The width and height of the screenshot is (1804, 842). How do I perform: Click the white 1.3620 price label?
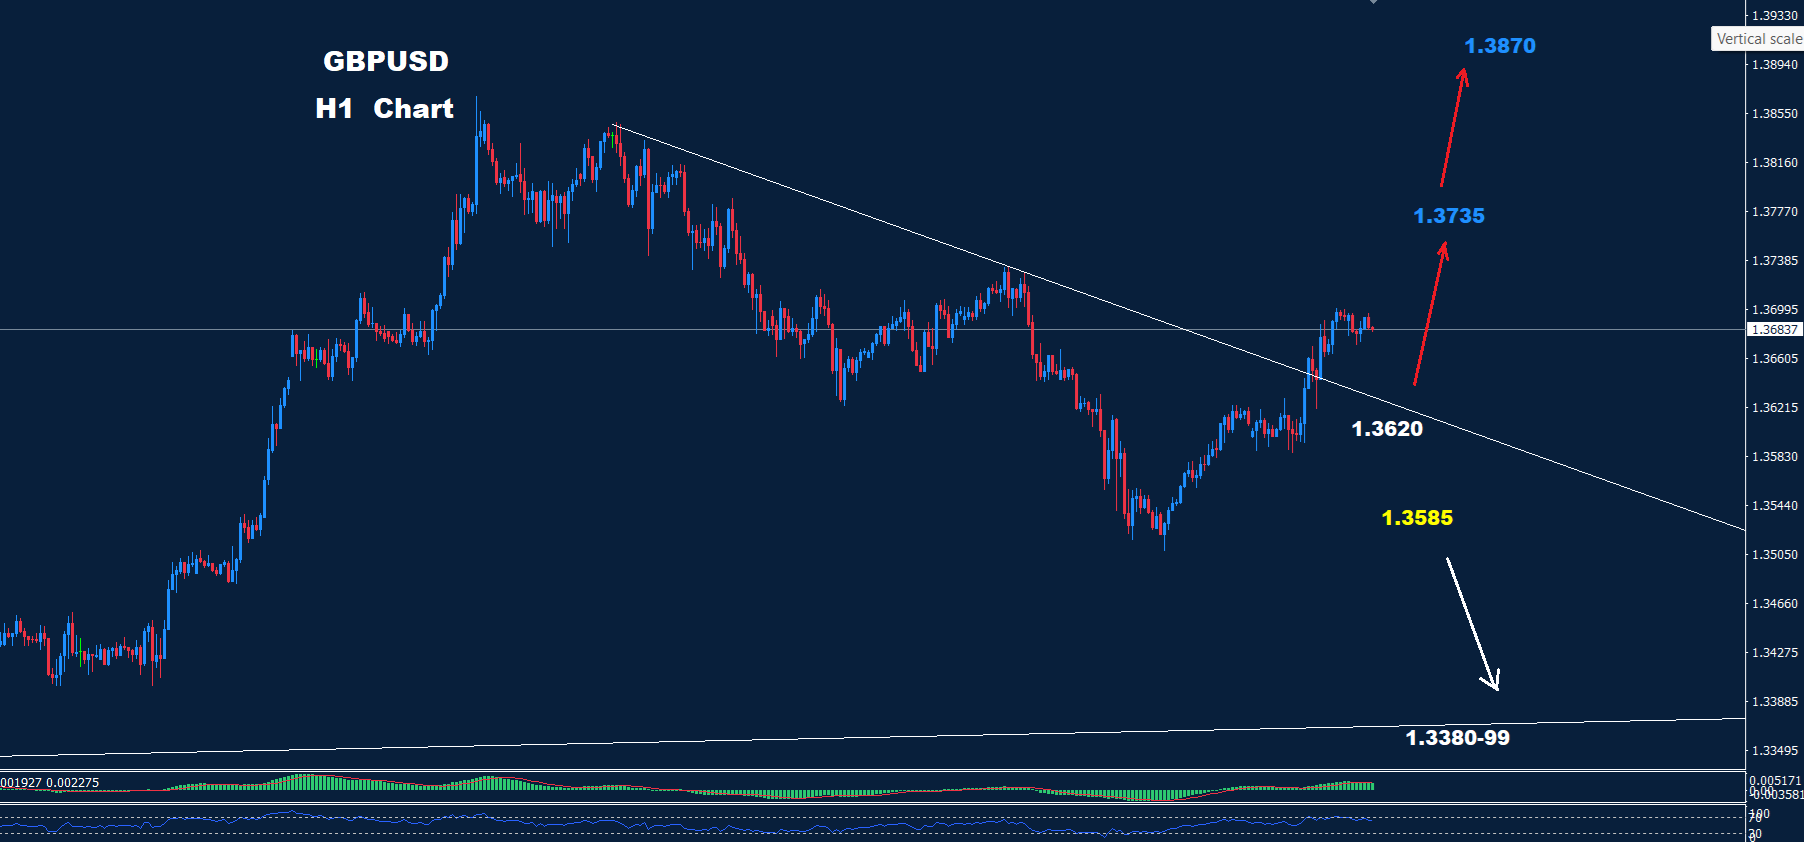1386,429
